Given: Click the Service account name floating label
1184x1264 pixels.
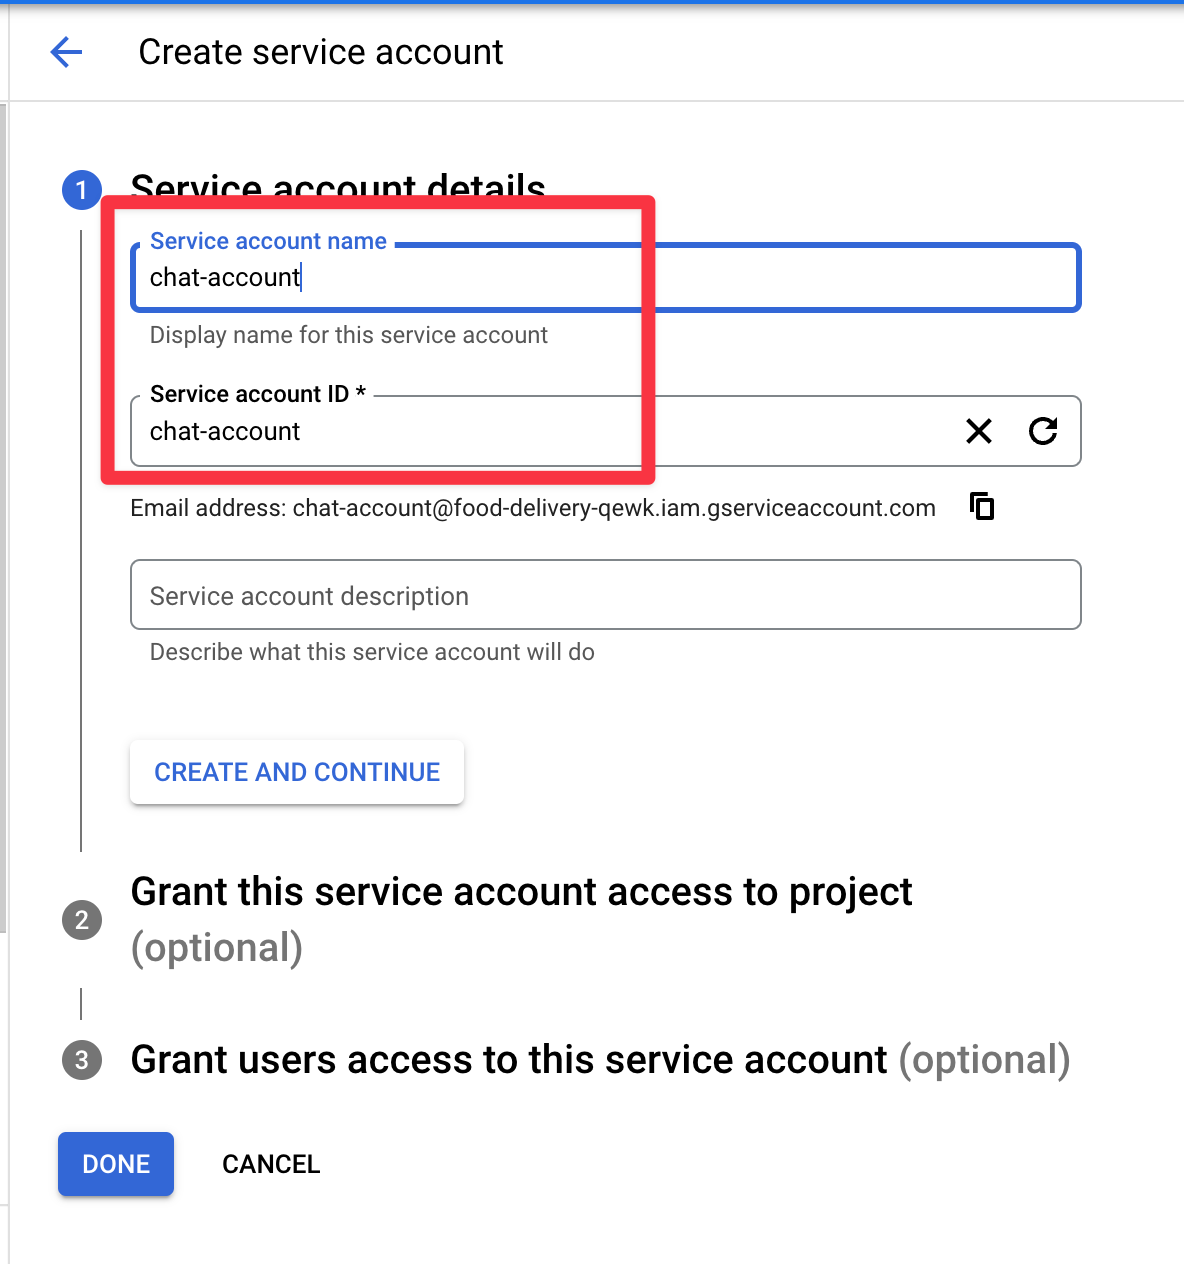Looking at the screenshot, I should (x=268, y=241).
